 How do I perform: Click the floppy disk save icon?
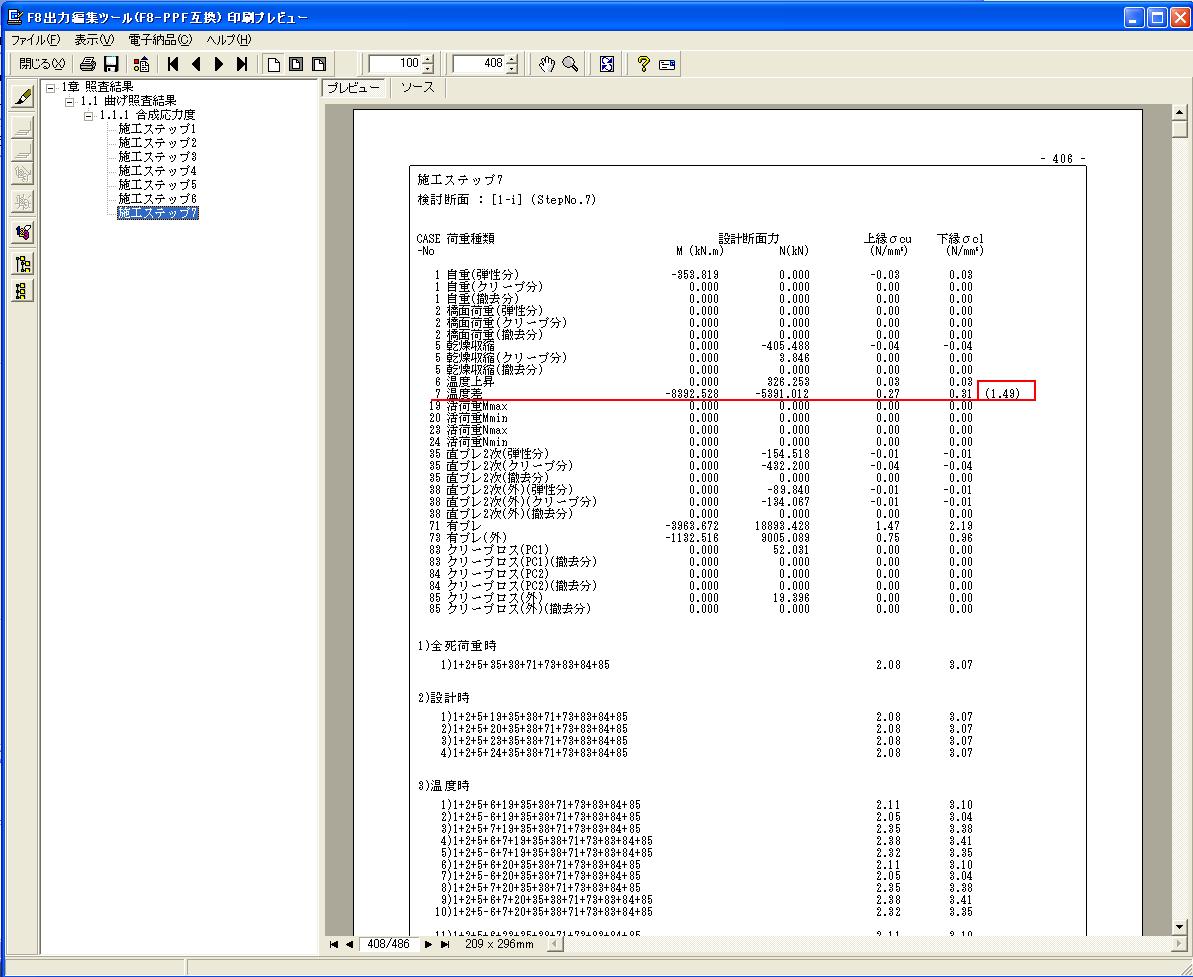[111, 64]
